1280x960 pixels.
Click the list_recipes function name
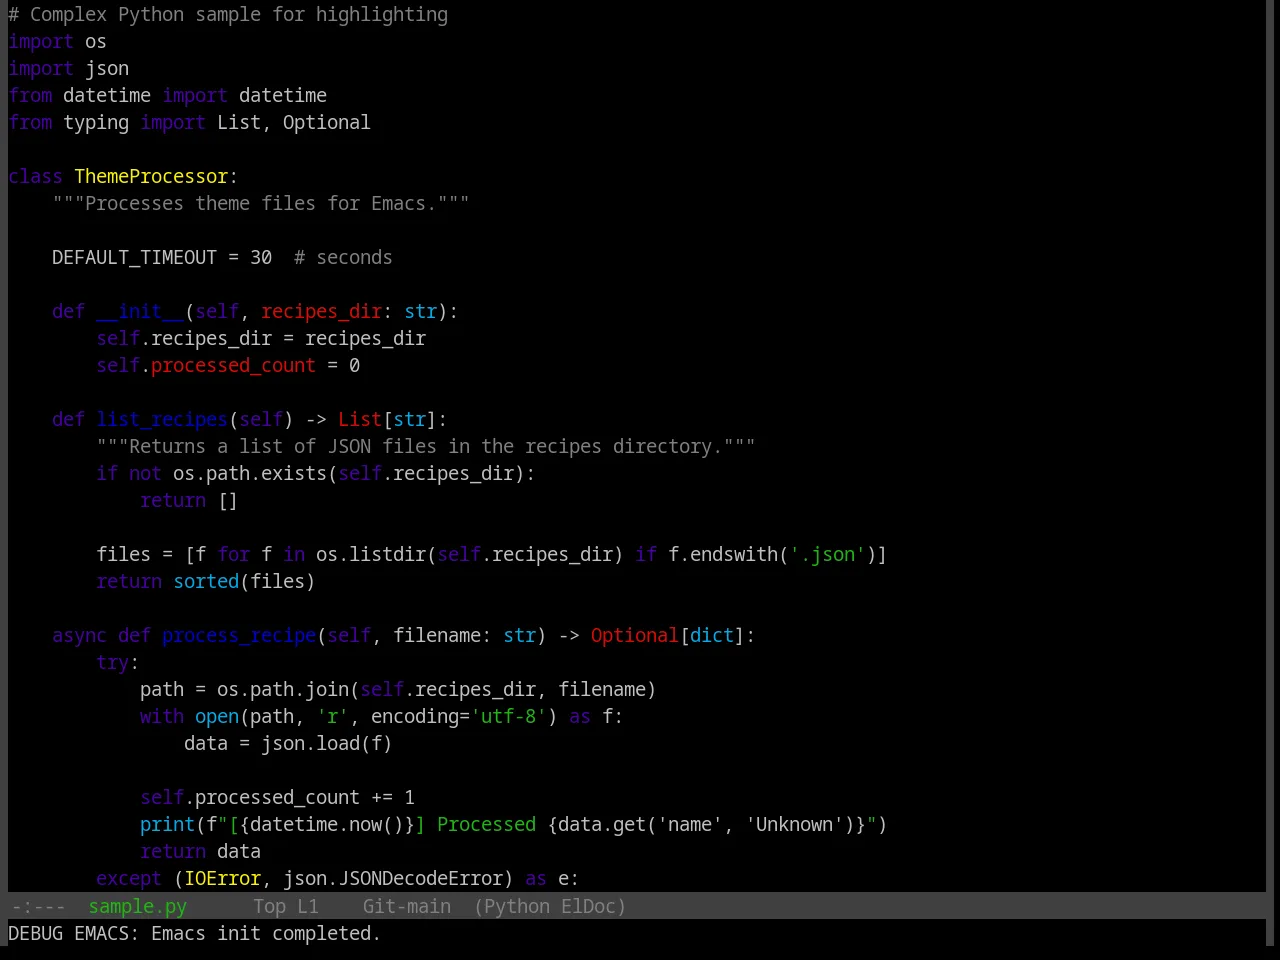tap(162, 420)
